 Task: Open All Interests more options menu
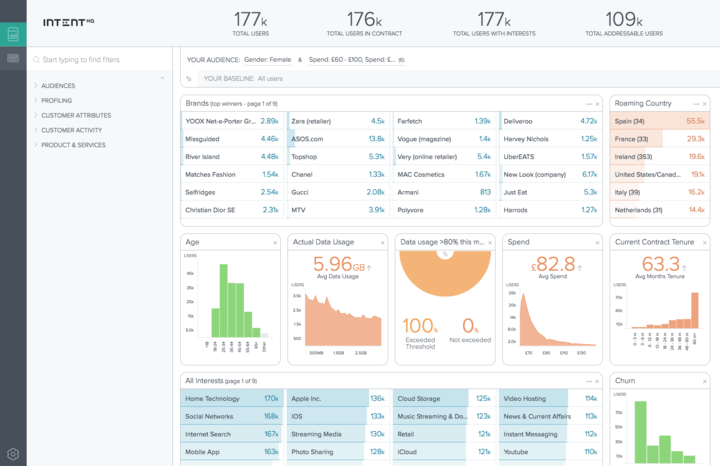[x=589, y=382]
